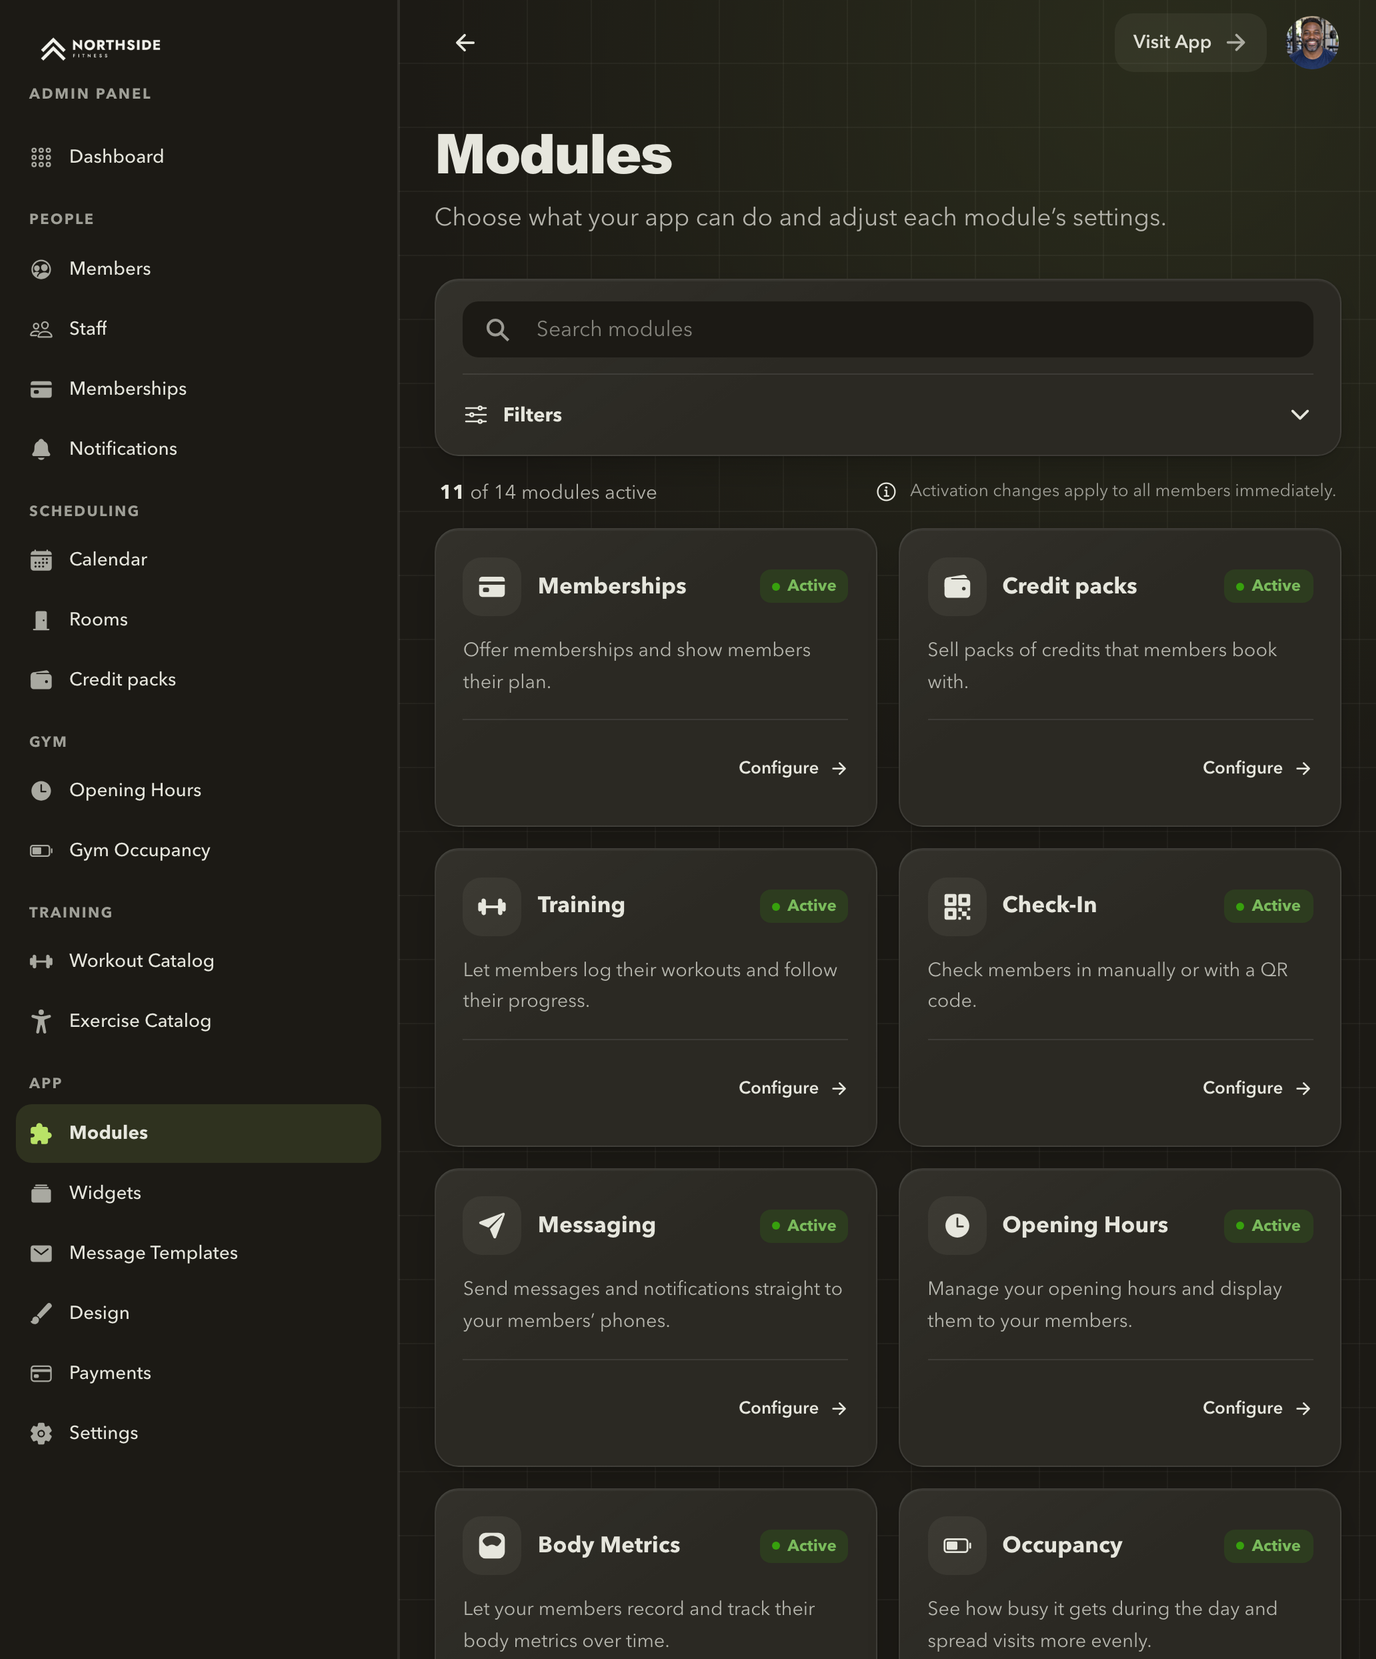Click the Gym Occupancy battery icon
The height and width of the screenshot is (1659, 1376).
41,851
